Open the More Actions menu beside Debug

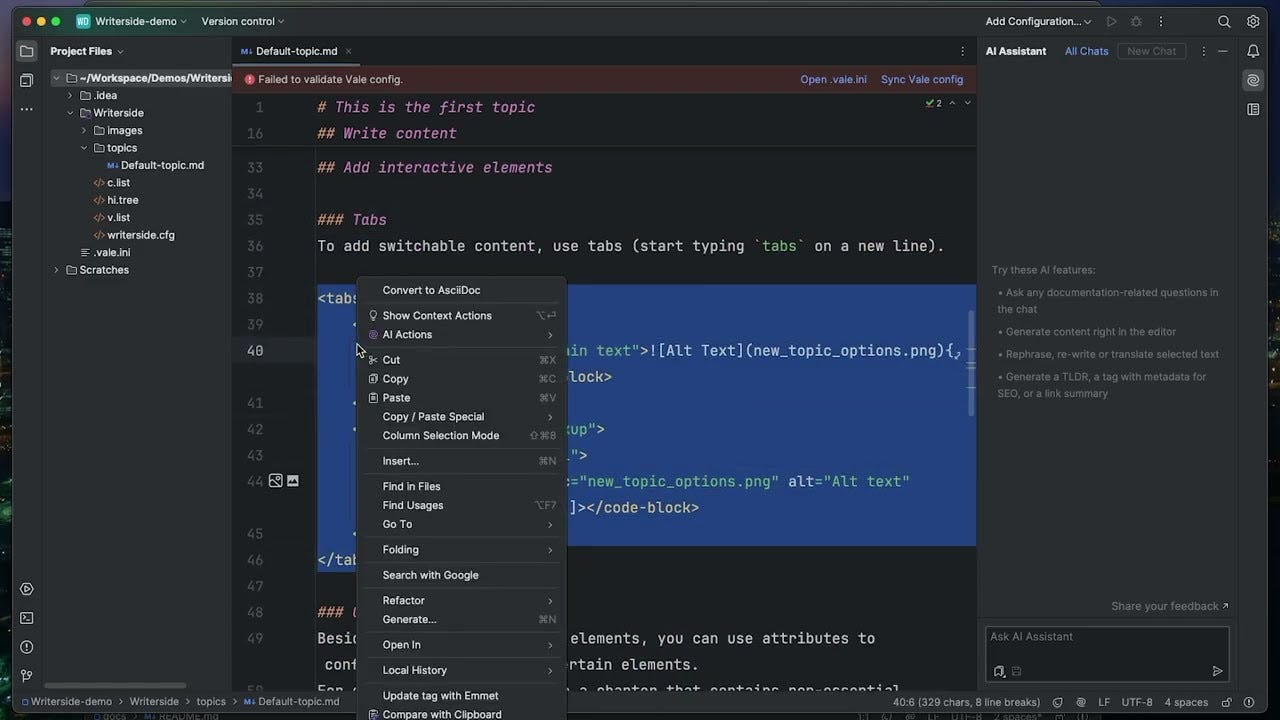click(x=1160, y=21)
